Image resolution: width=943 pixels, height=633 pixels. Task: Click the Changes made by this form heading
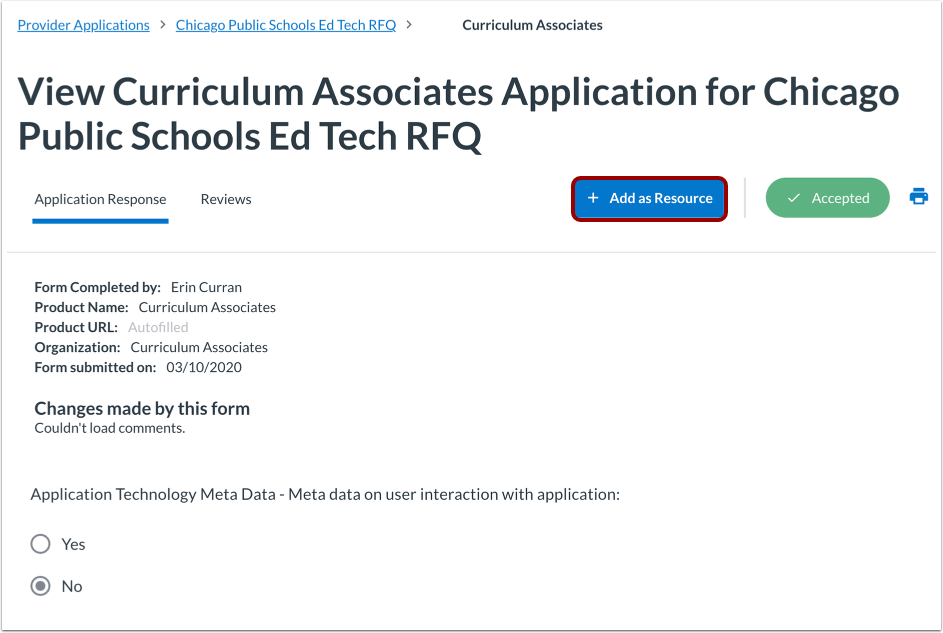pyautogui.click(x=142, y=409)
